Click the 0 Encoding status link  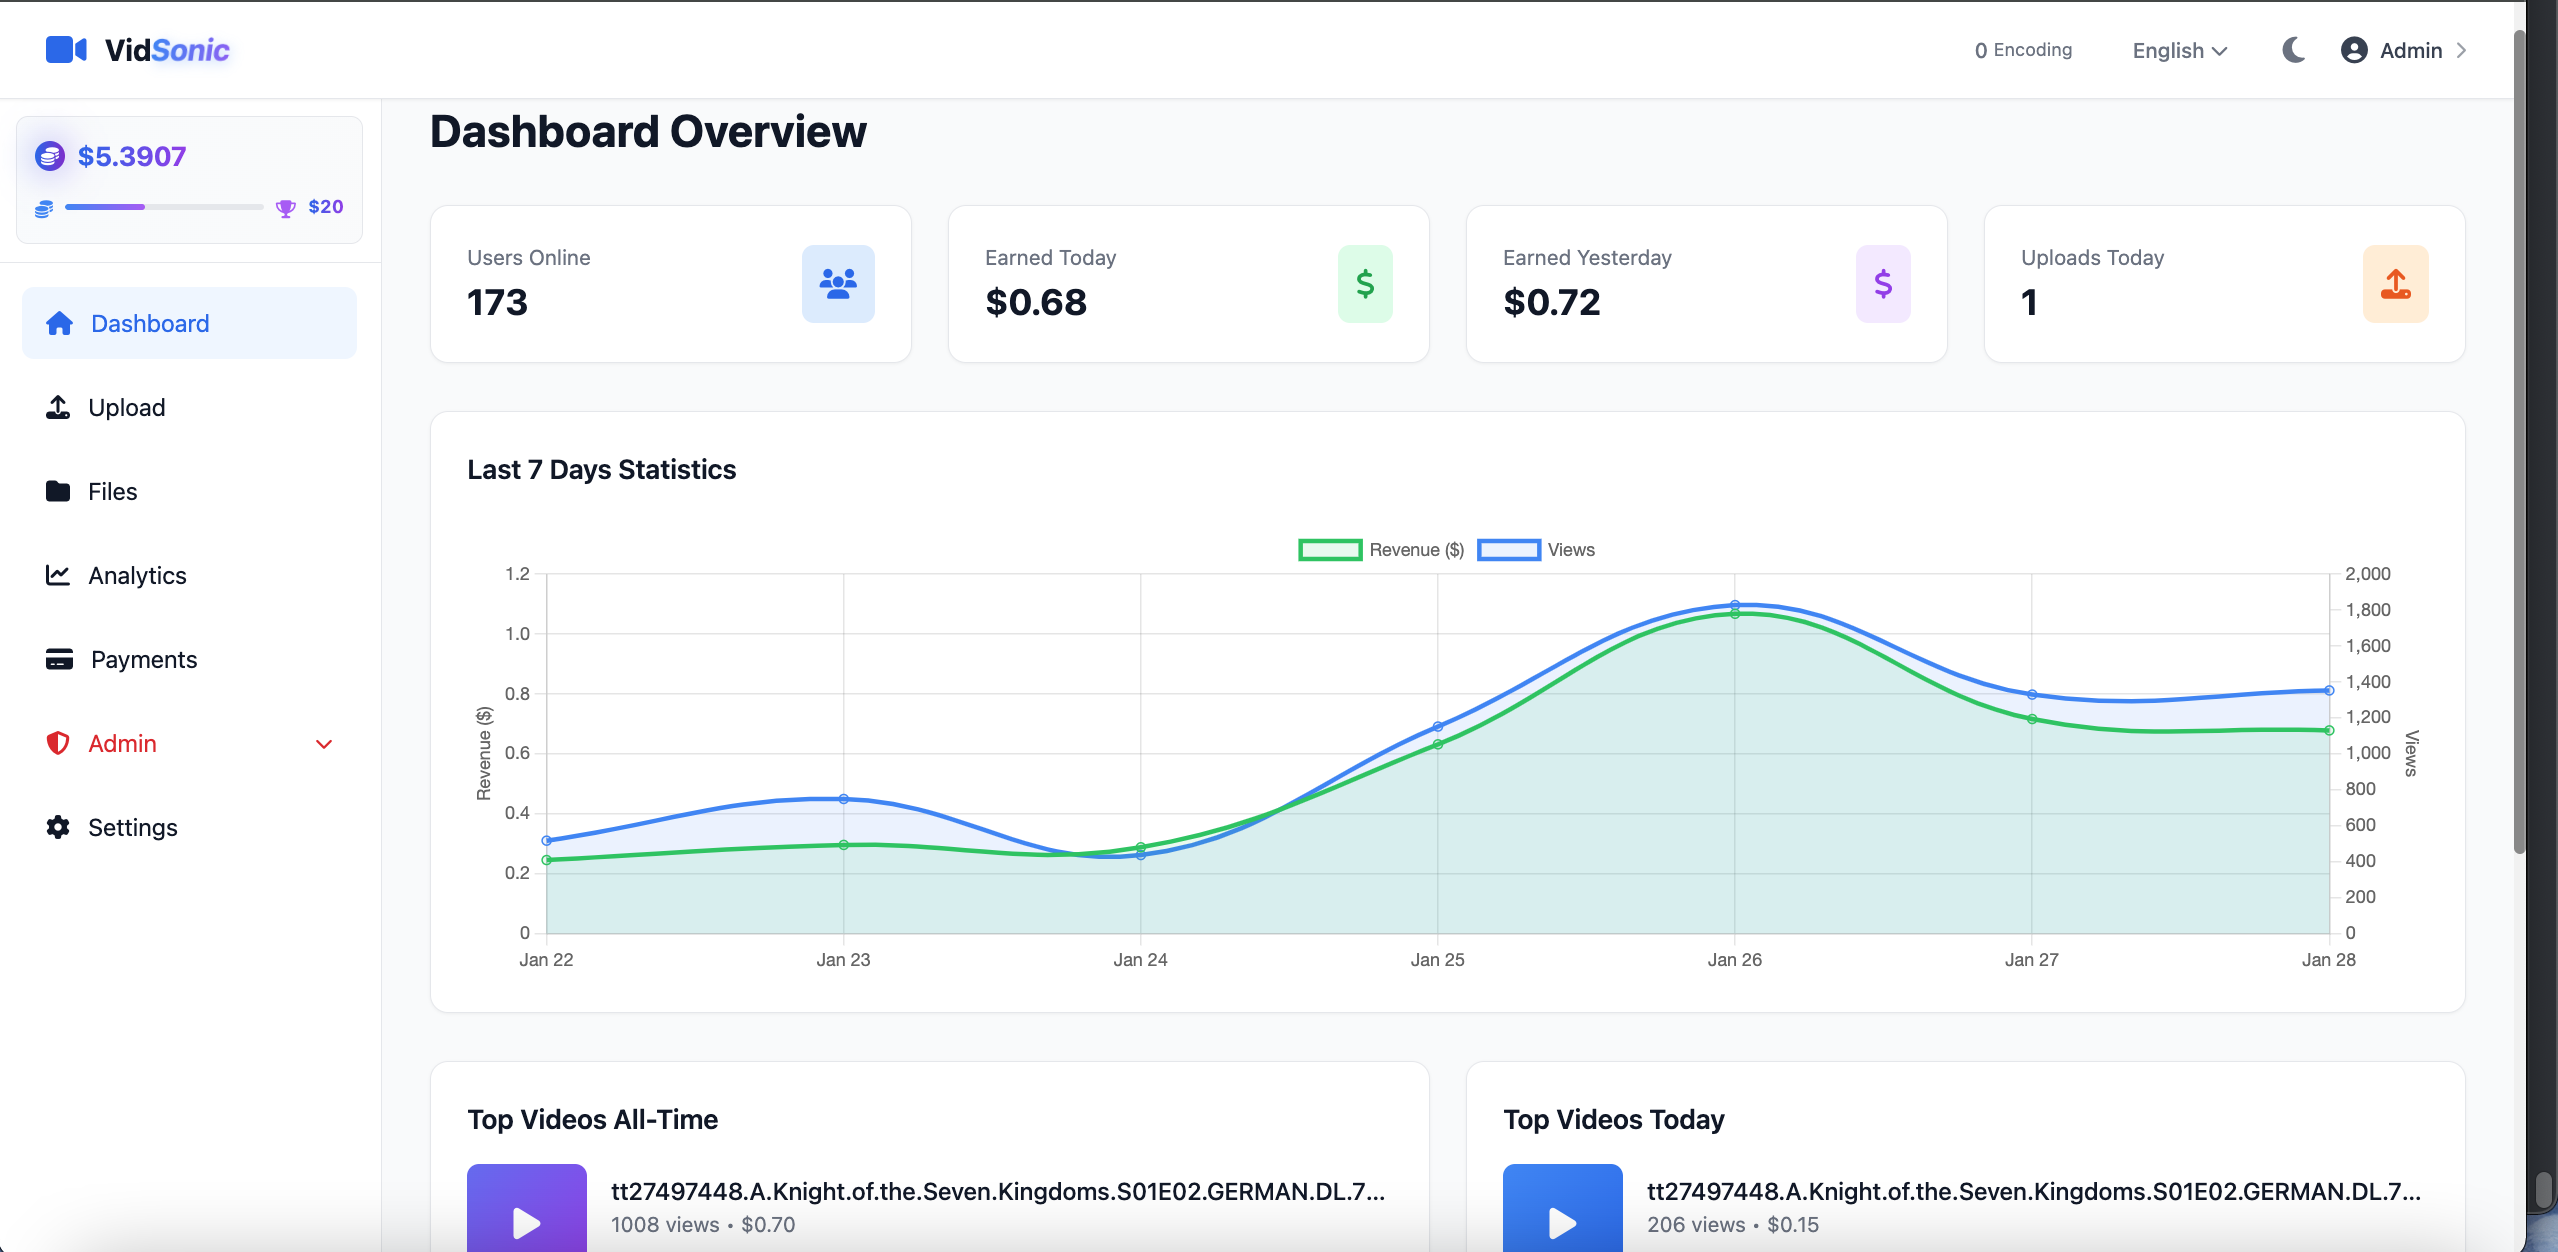2023,50
